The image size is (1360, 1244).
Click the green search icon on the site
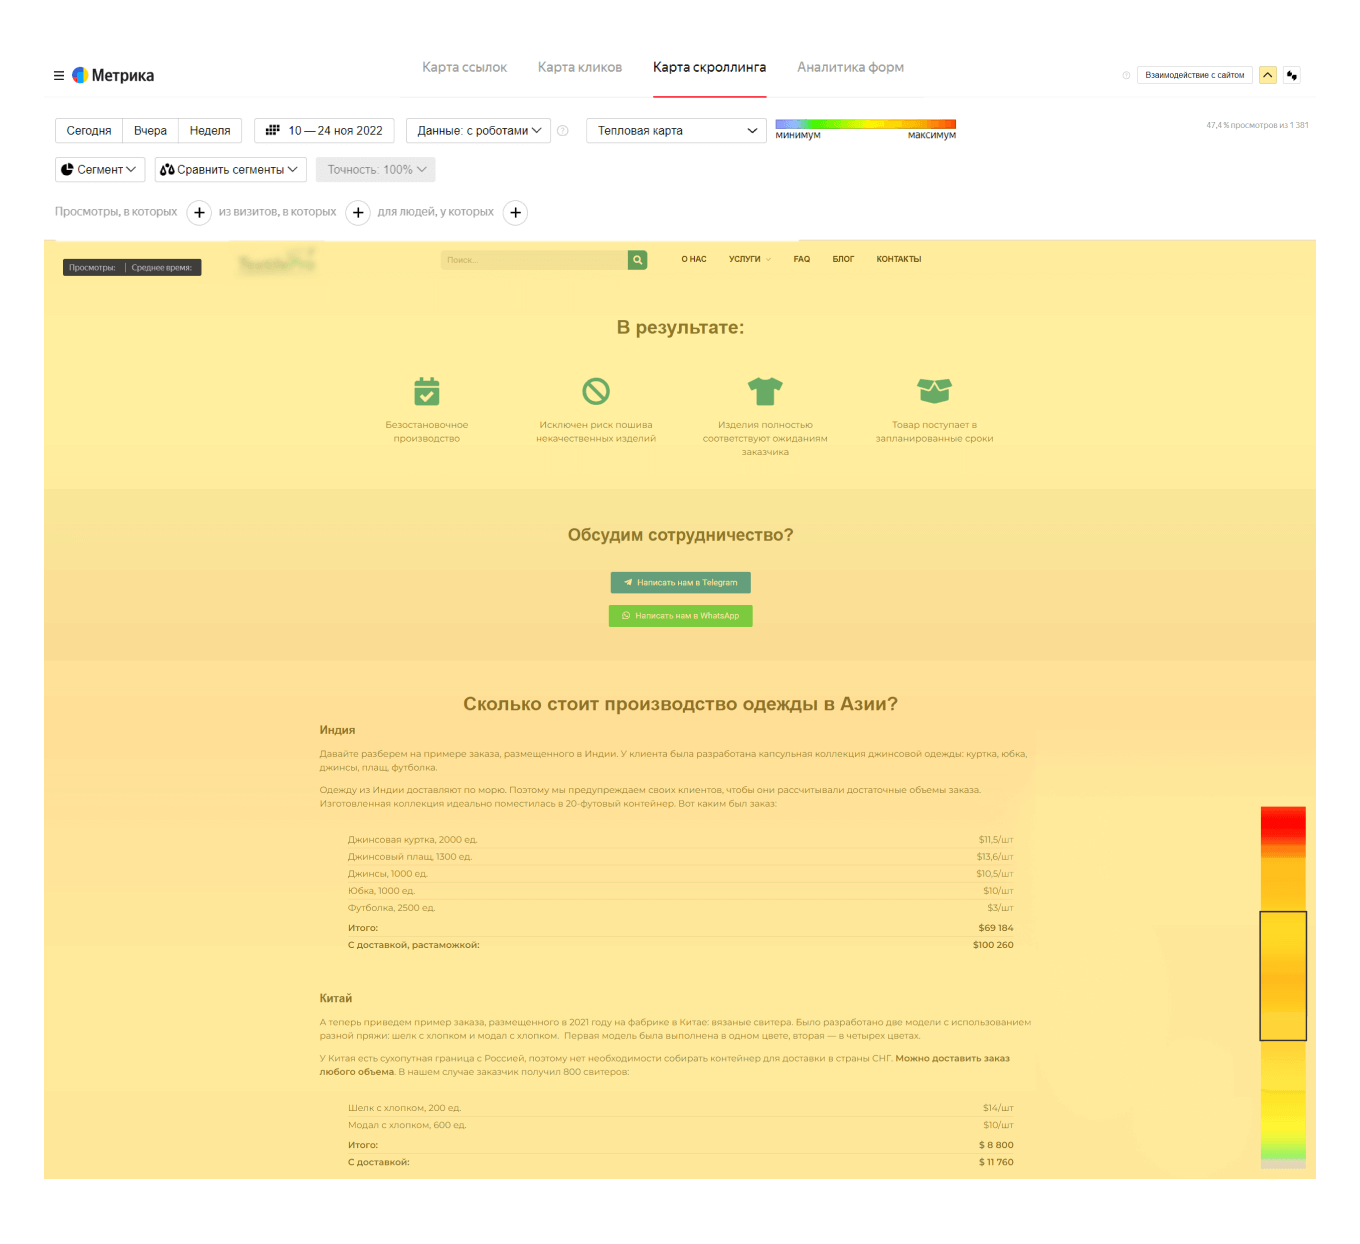pyautogui.click(x=637, y=260)
